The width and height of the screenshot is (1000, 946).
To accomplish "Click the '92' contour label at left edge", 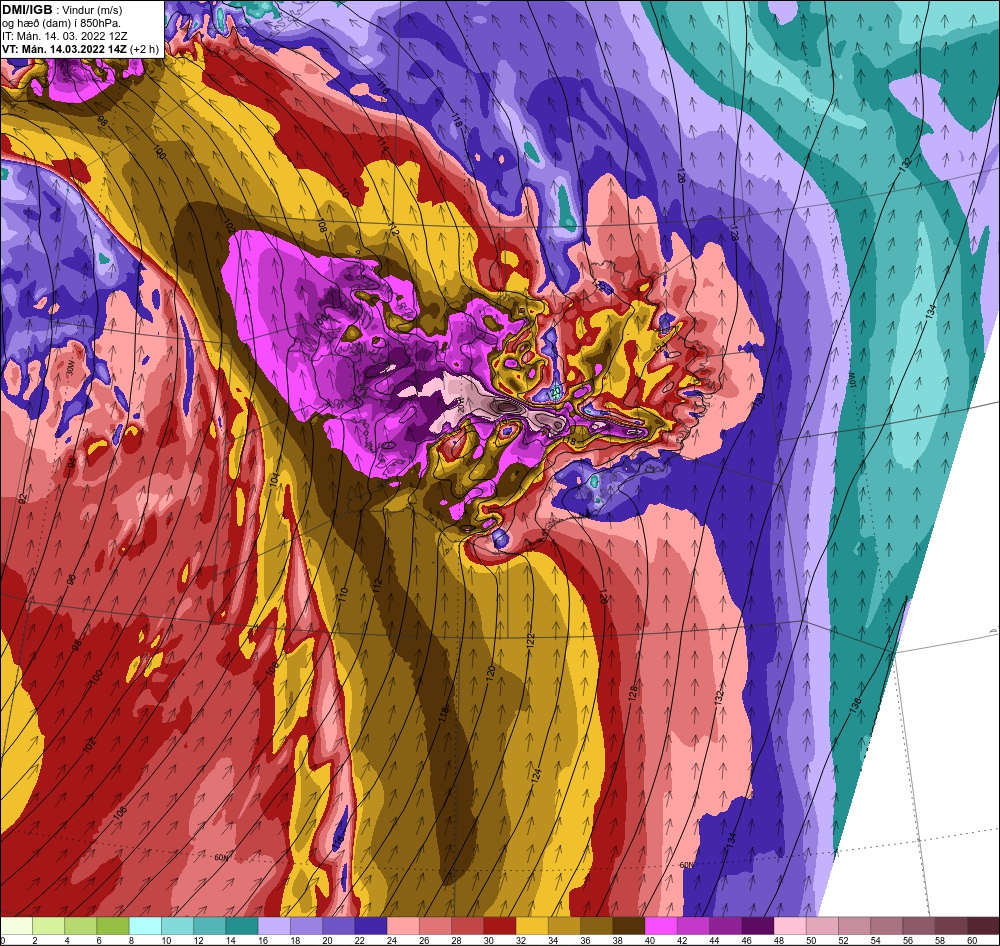I will pyautogui.click(x=23, y=499).
